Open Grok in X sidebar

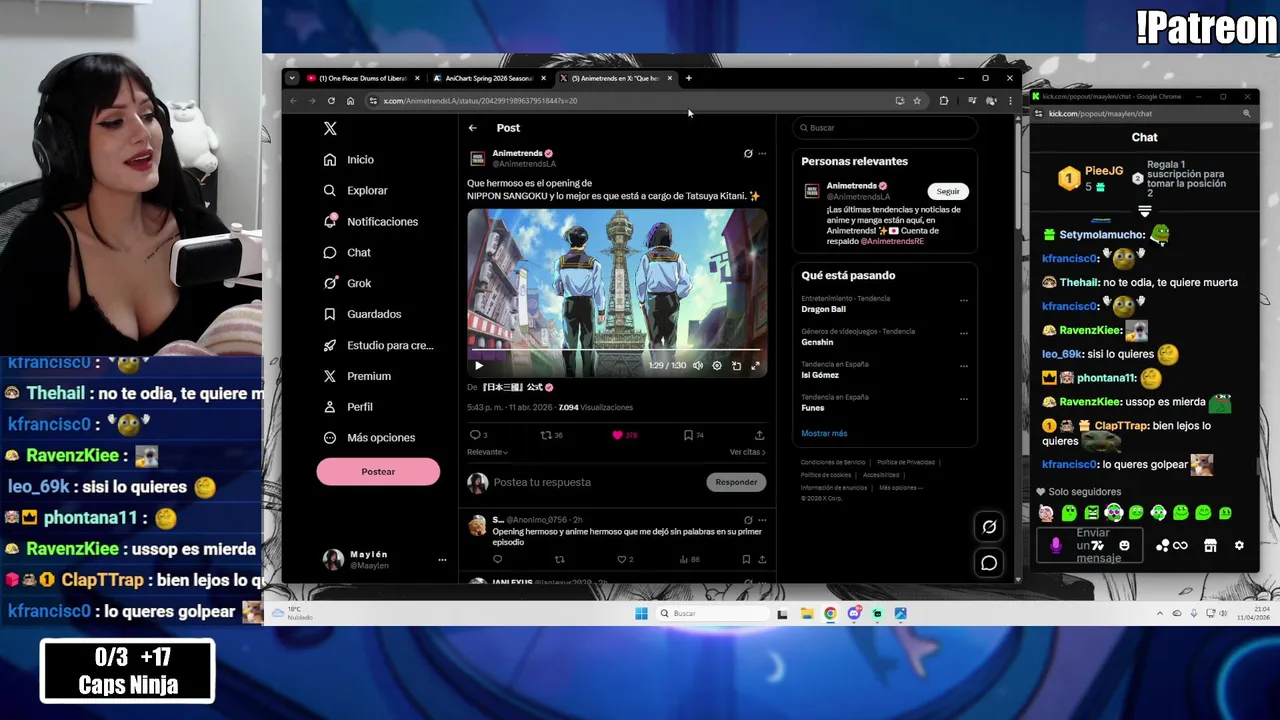347,283
